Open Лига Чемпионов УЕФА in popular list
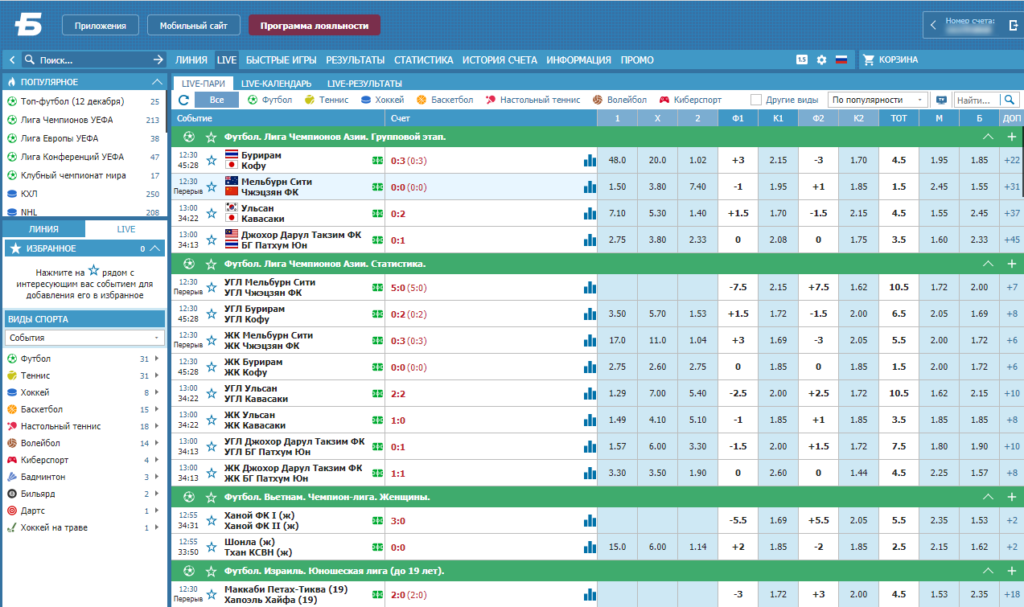The image size is (1024, 607). pos(67,120)
